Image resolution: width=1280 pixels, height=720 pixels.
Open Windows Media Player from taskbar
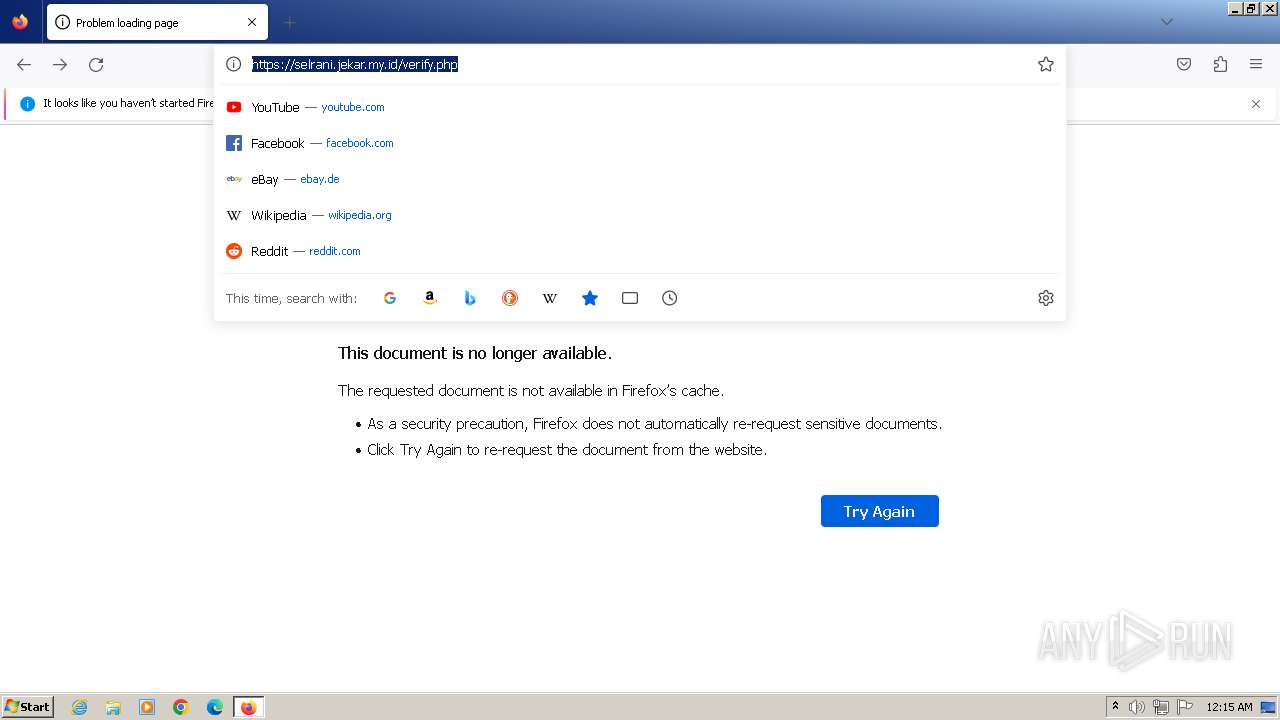(x=147, y=707)
